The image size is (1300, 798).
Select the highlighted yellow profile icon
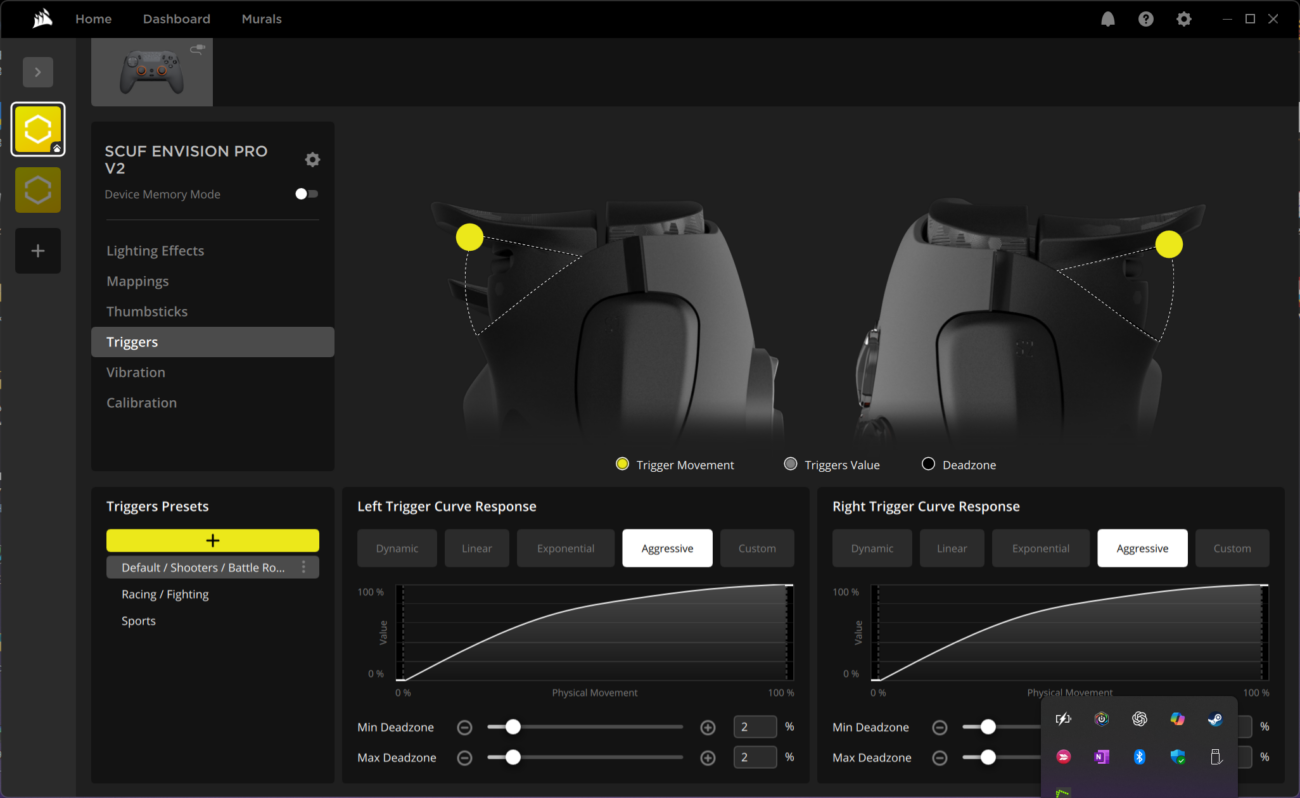[38, 130]
